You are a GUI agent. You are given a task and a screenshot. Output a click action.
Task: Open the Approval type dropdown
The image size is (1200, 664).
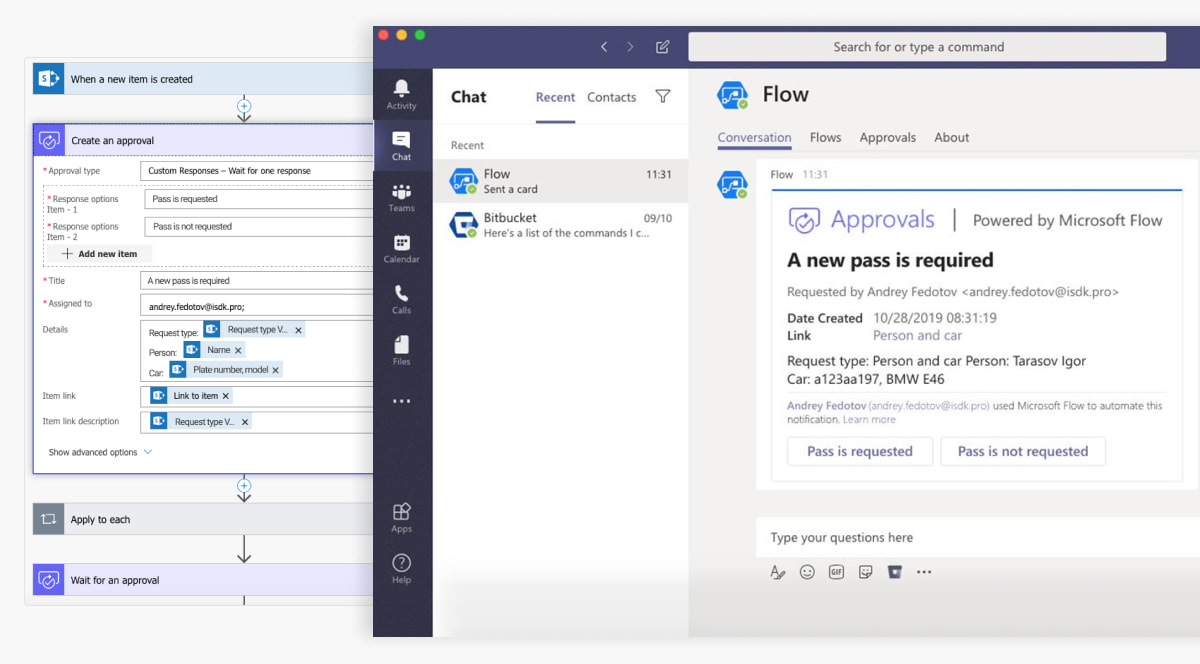[256, 171]
